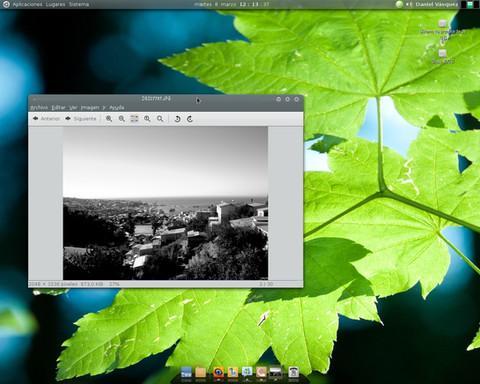Open the Imagen menu
This screenshot has width=480, height=384.
click(x=90, y=107)
